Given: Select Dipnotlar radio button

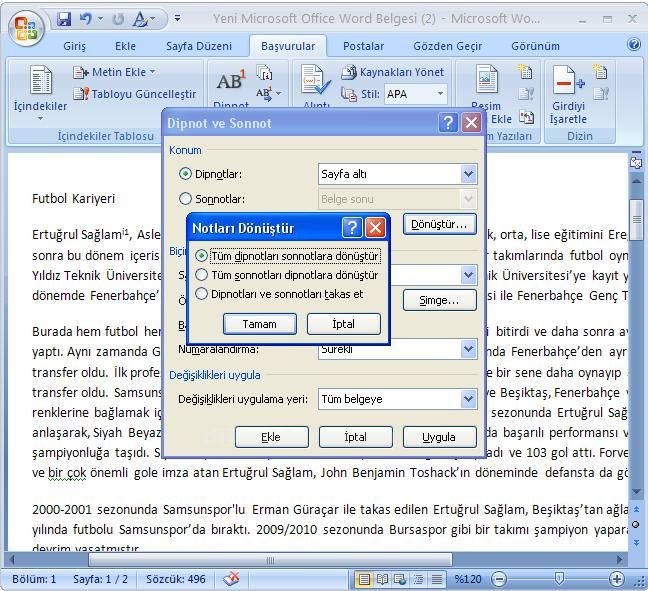Looking at the screenshot, I should pyautogui.click(x=185, y=174).
